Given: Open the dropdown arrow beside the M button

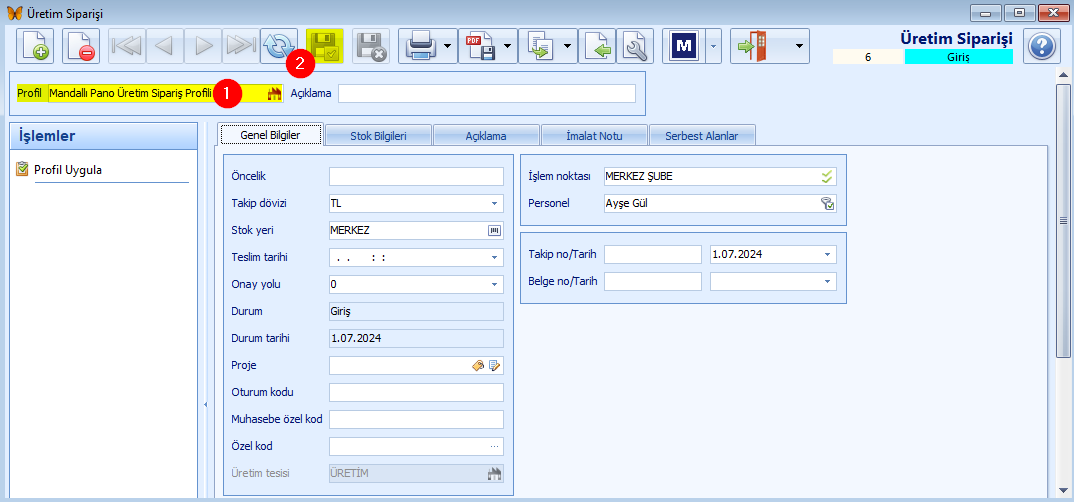Looking at the screenshot, I should tap(713, 47).
